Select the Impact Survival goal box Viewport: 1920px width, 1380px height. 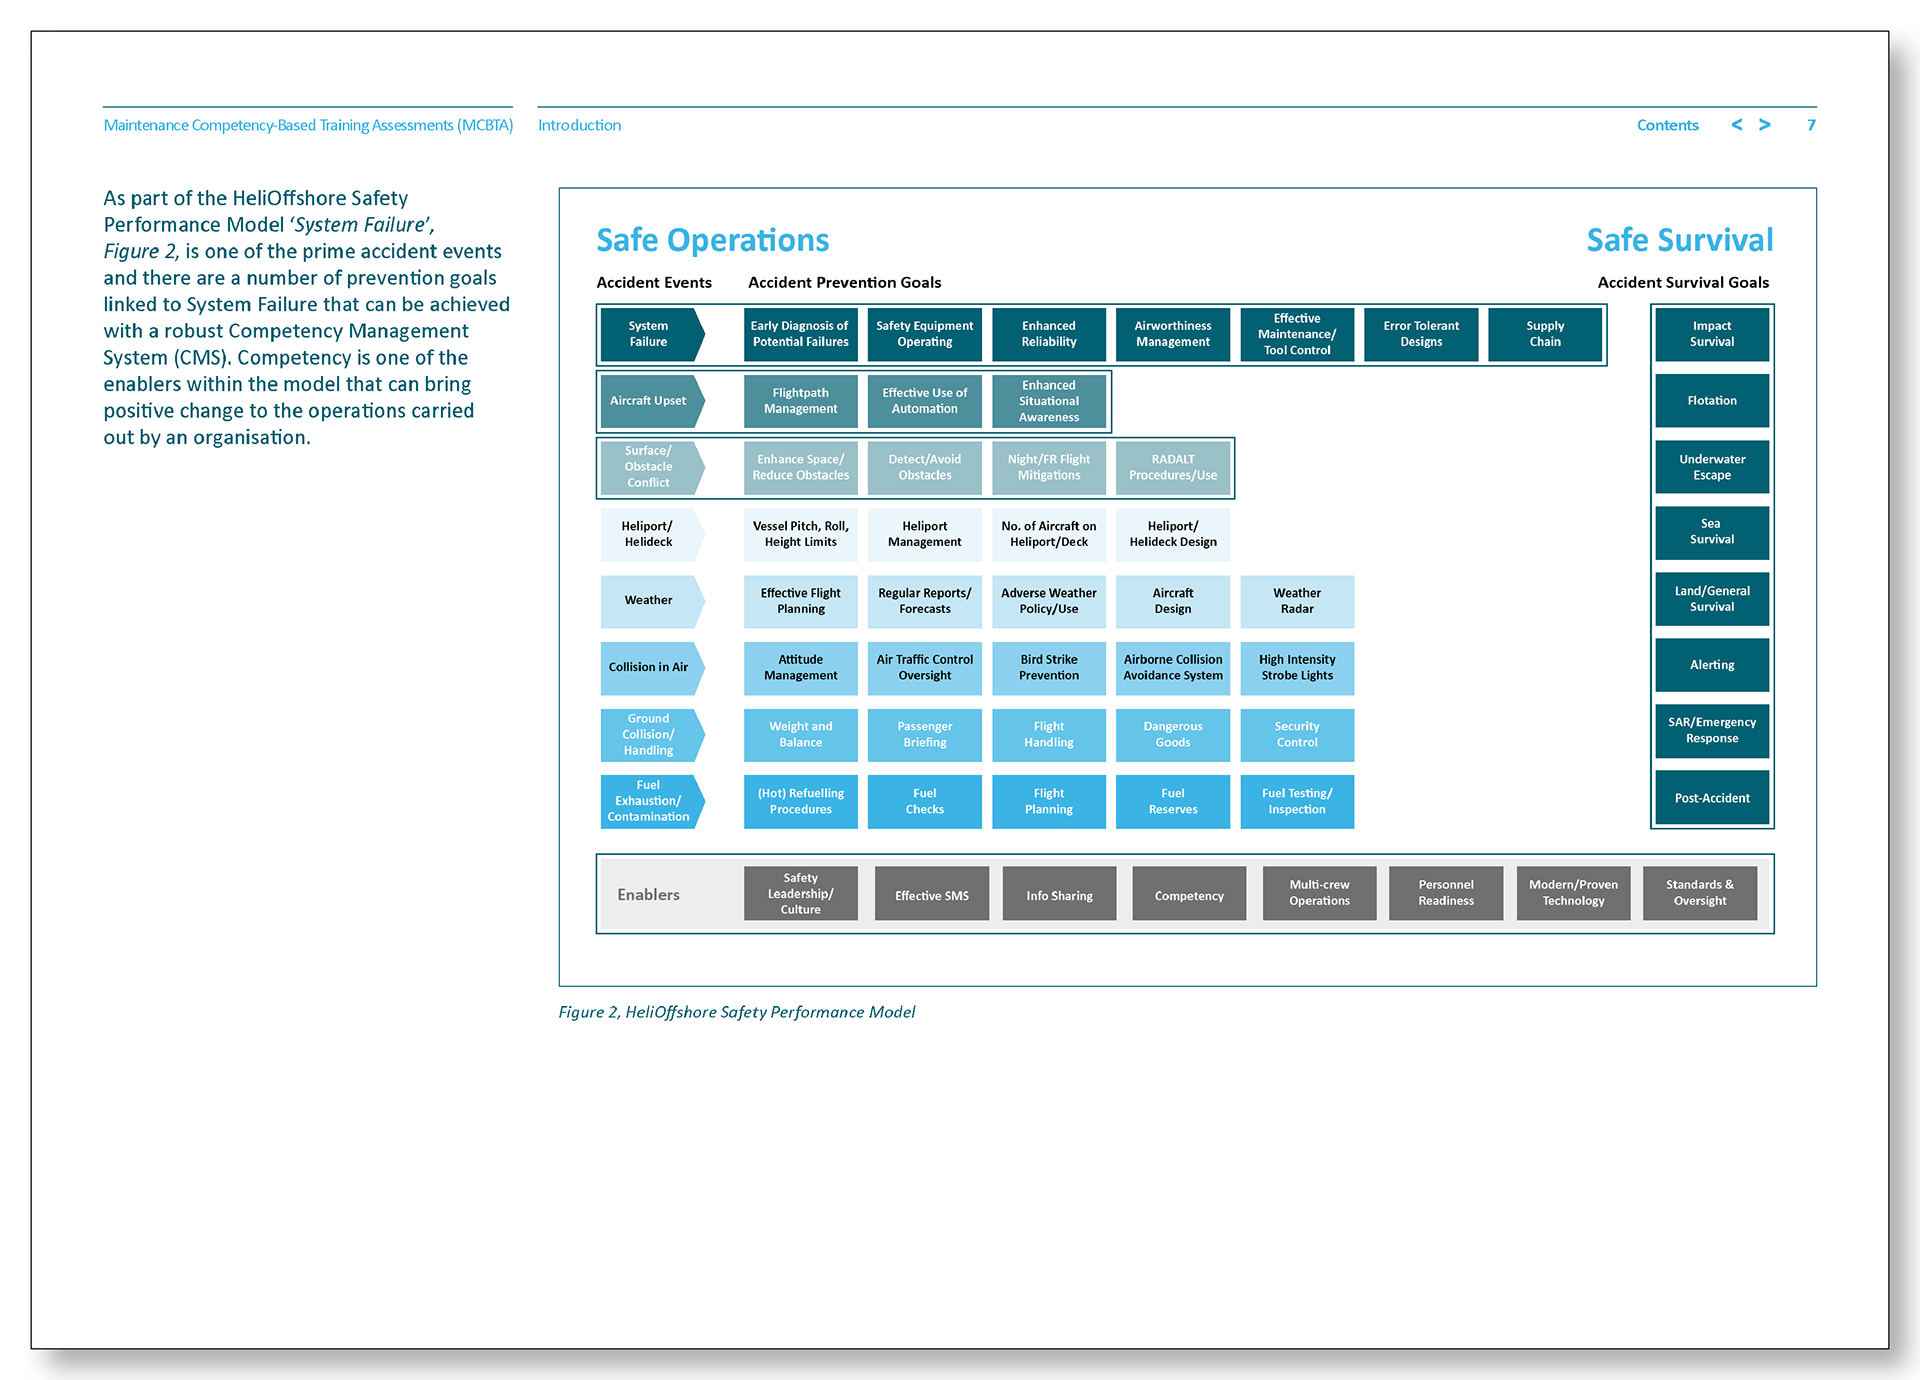click(1712, 334)
